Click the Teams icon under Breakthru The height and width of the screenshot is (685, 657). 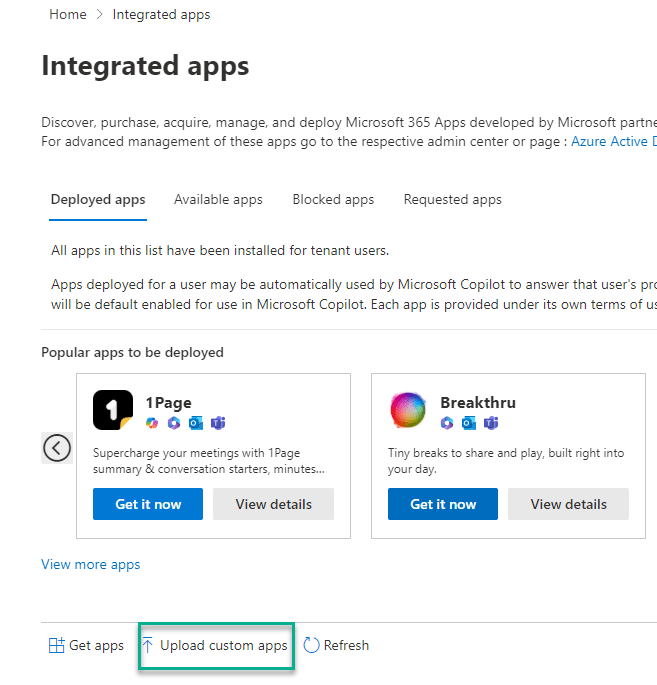(x=491, y=423)
